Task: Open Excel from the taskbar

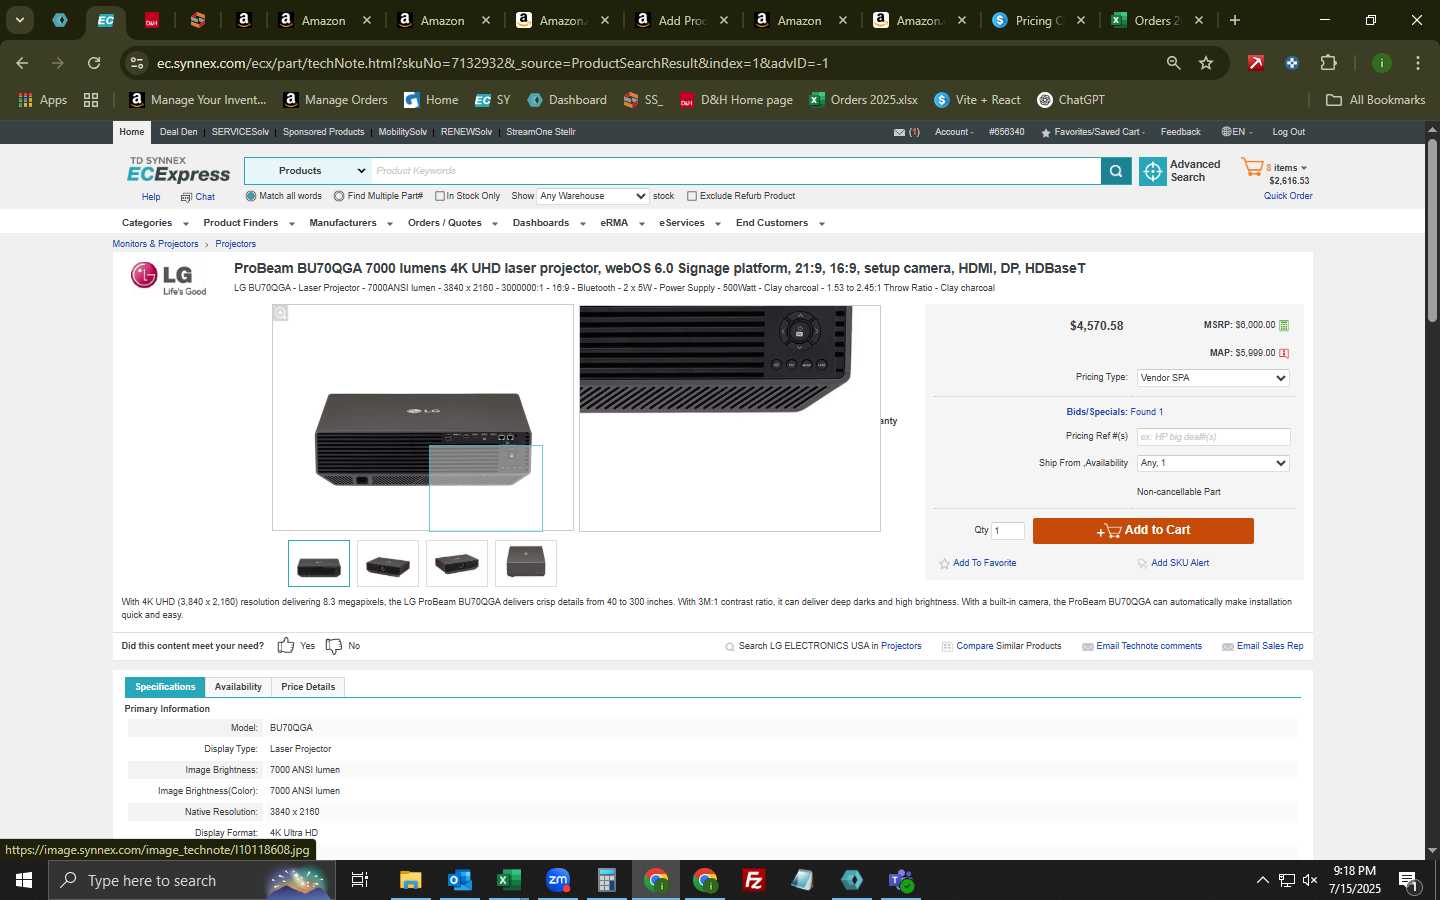Action: click(509, 880)
